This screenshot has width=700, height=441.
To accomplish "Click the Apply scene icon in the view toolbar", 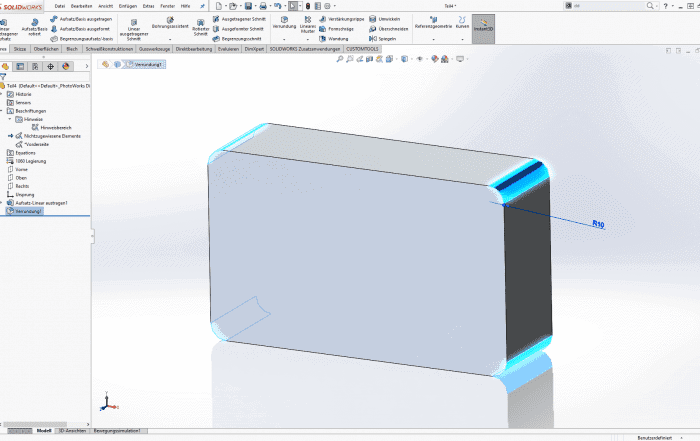I will (x=445, y=59).
